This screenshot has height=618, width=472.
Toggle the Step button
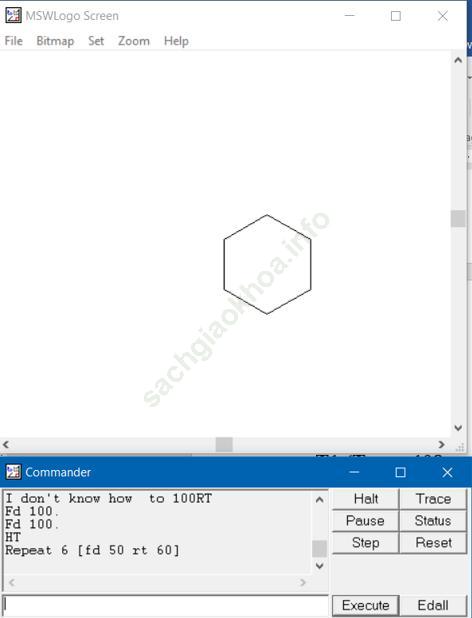click(366, 543)
